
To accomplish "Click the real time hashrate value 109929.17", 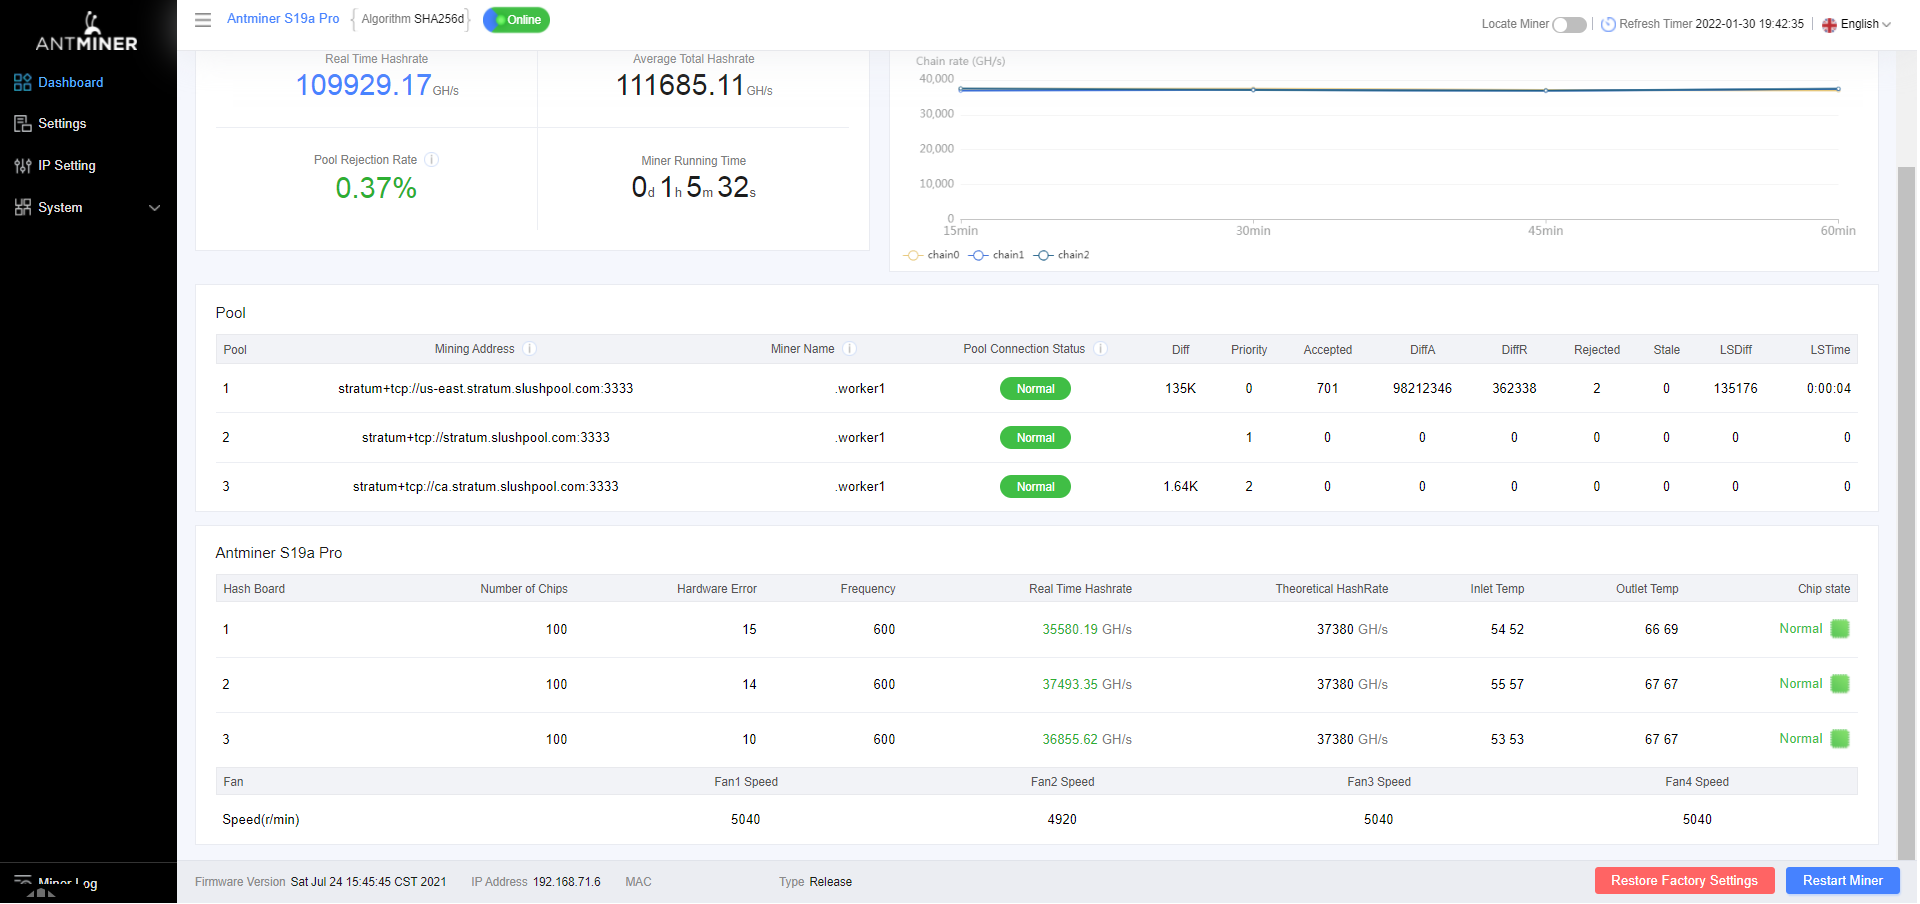I will 364,85.
